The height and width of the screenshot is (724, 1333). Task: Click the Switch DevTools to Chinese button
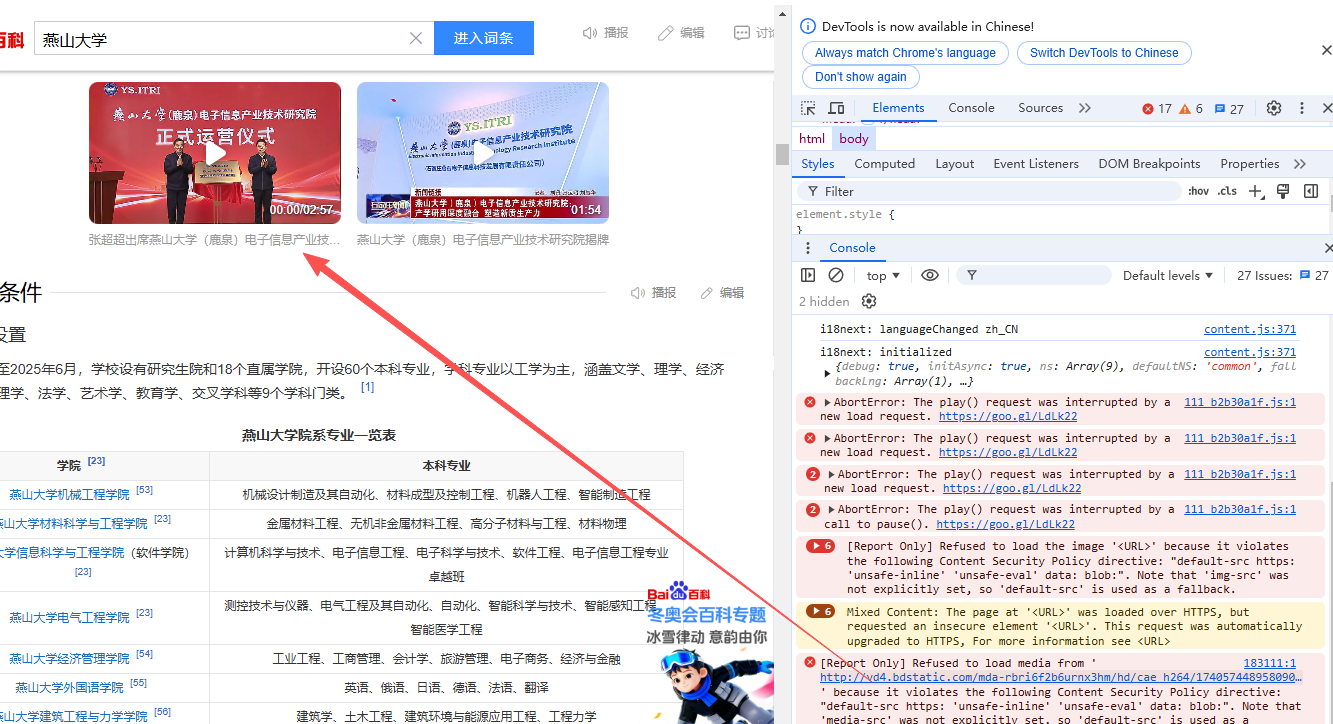(1104, 53)
